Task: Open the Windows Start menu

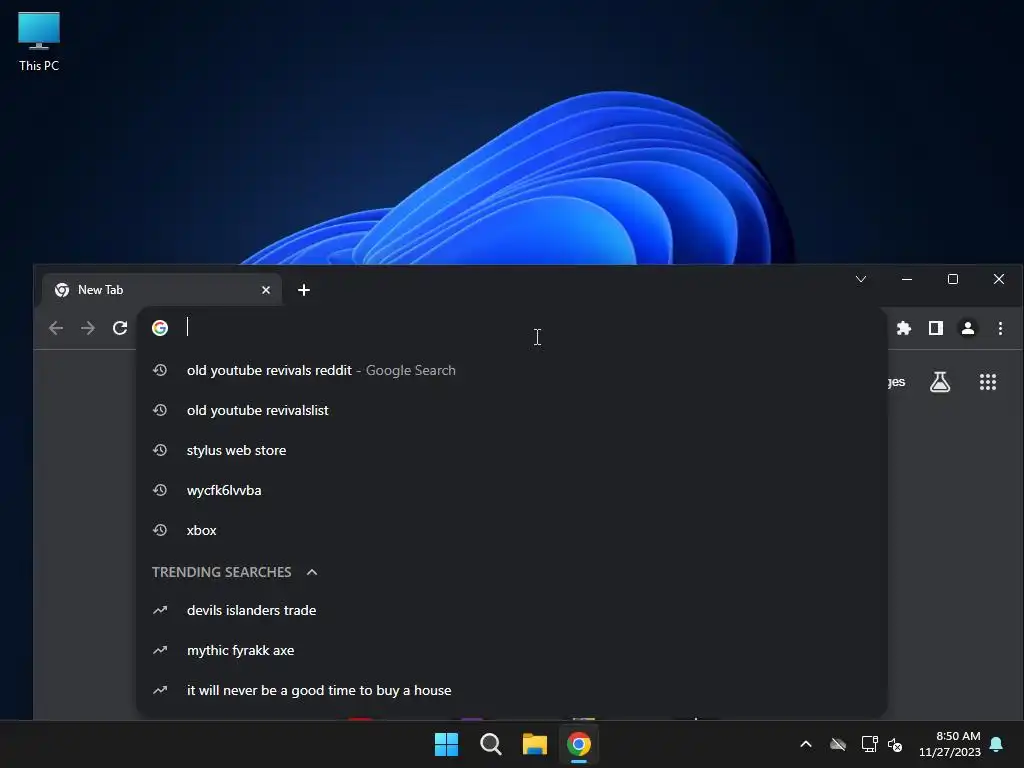Action: click(x=447, y=744)
